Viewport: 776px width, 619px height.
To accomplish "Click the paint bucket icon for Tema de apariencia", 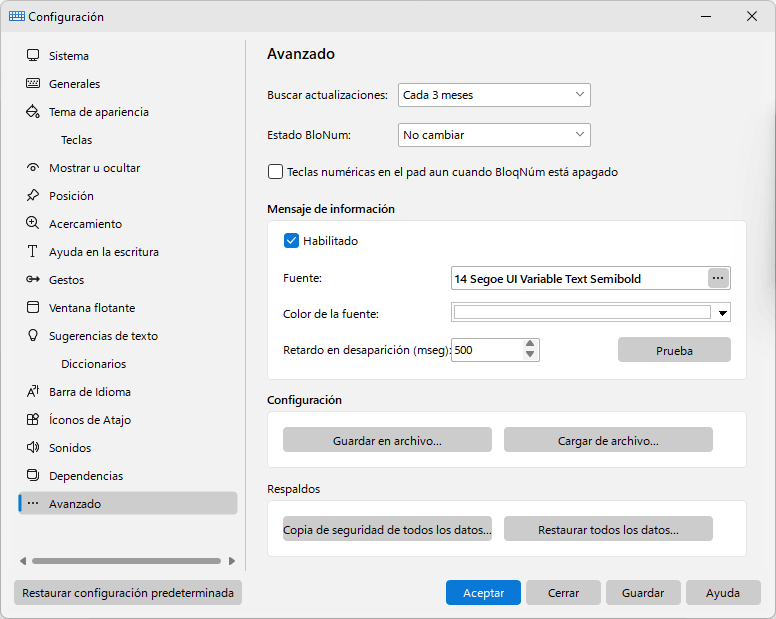I will tap(33, 111).
